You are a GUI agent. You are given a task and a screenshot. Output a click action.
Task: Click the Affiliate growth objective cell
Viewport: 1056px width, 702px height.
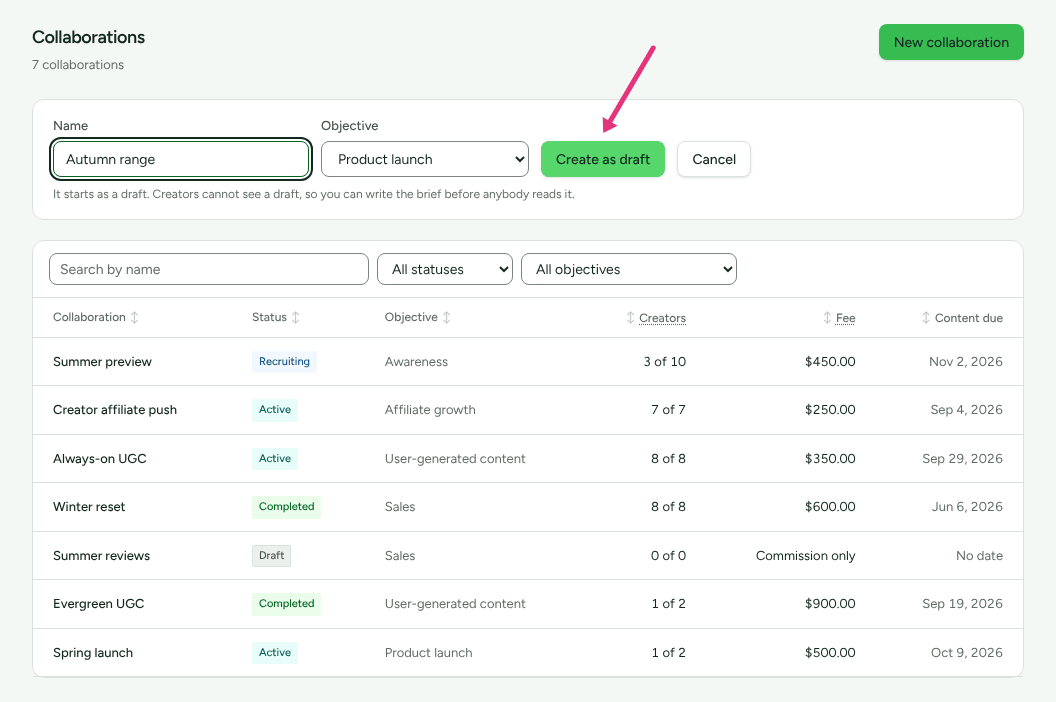pyautogui.click(x=430, y=410)
